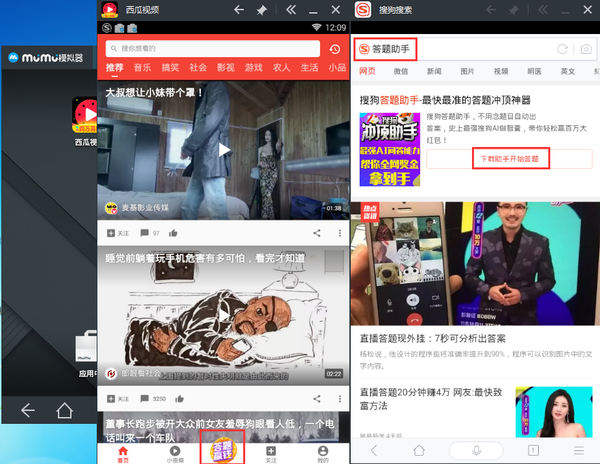Follow the first video's author with 关注
600x464 pixels.
click(x=119, y=232)
